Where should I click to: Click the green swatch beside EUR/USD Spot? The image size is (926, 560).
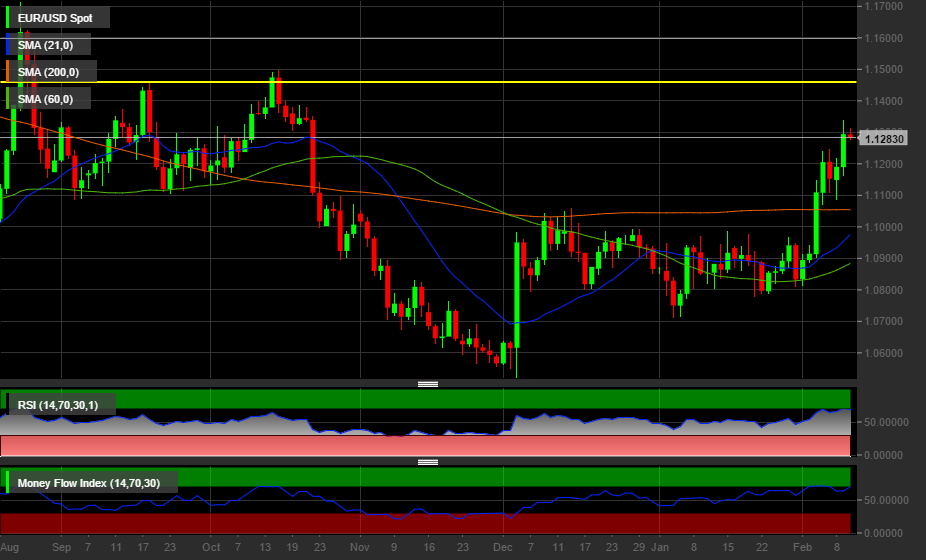pyautogui.click(x=9, y=17)
